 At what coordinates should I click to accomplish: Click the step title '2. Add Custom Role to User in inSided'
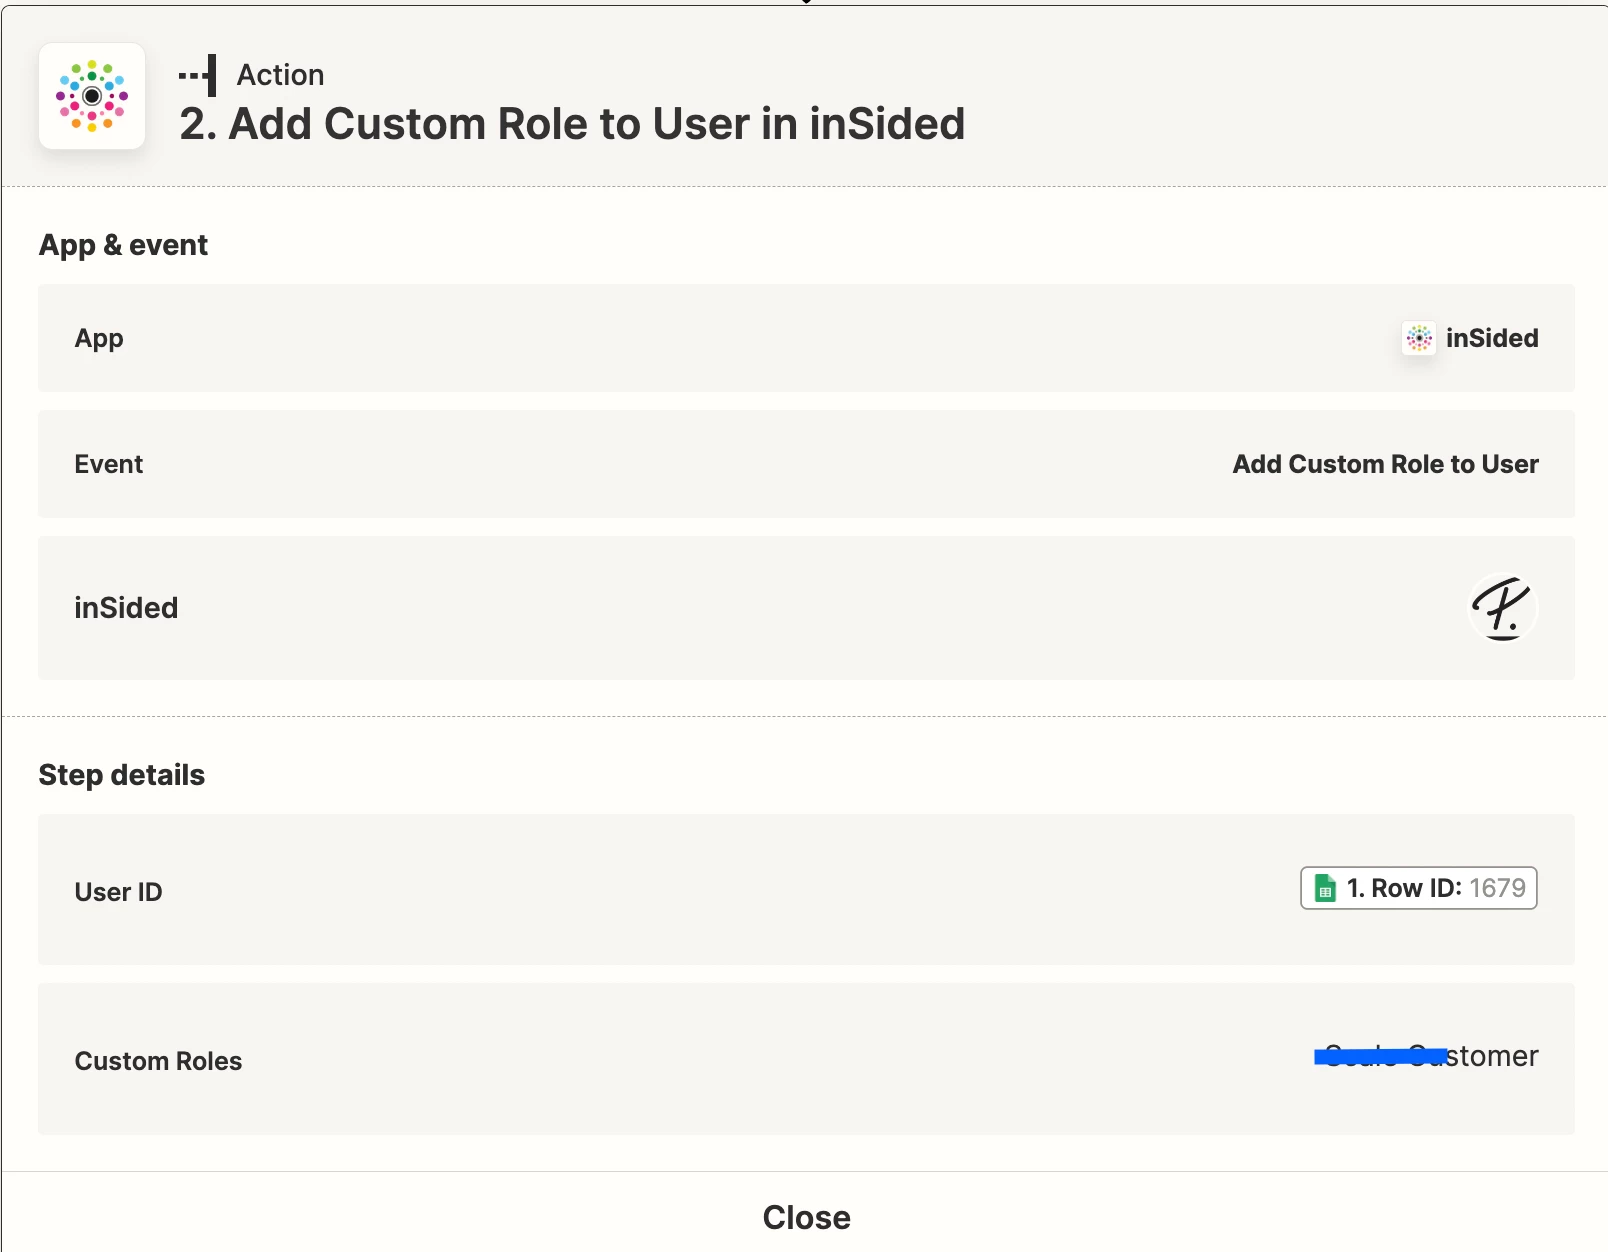tap(572, 124)
